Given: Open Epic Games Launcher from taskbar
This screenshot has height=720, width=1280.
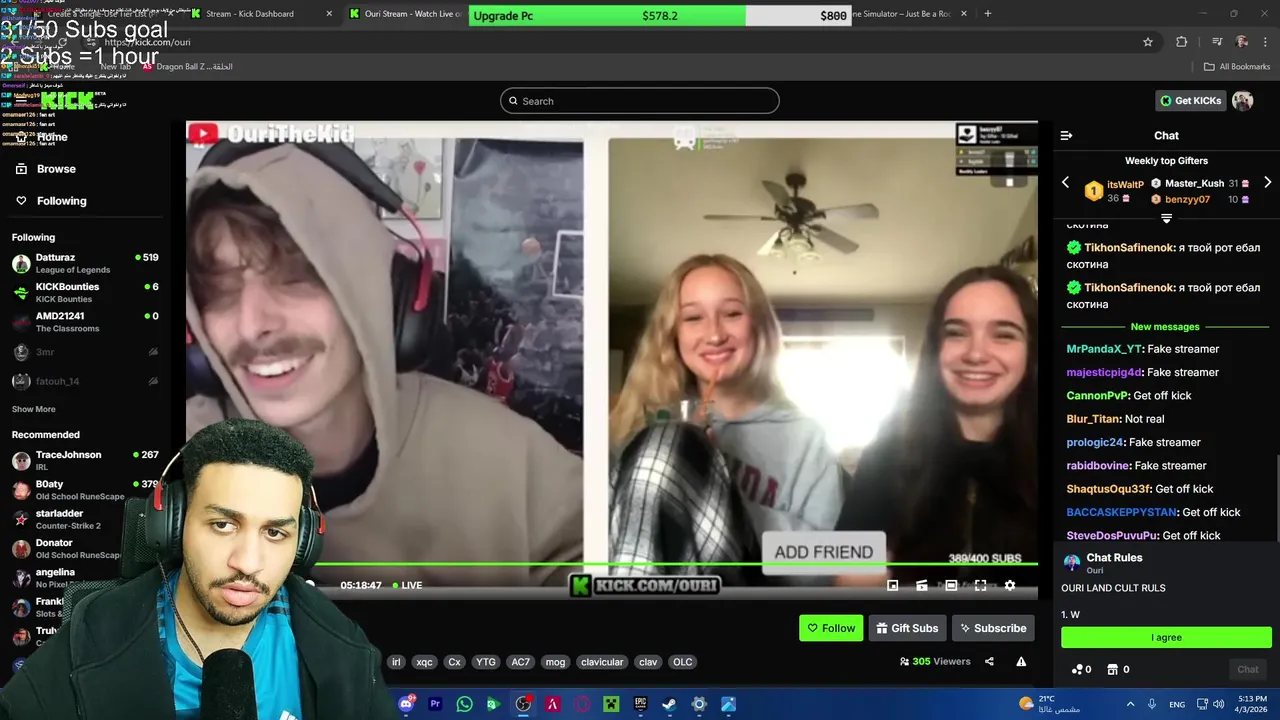Looking at the screenshot, I should click(640, 704).
